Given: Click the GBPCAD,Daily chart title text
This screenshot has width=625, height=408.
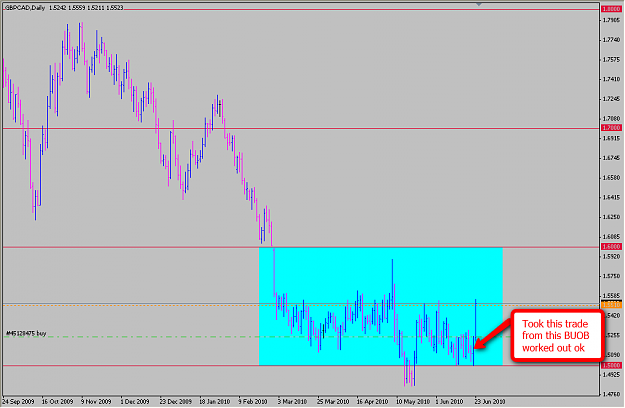Looking at the screenshot, I should [x=25, y=8].
